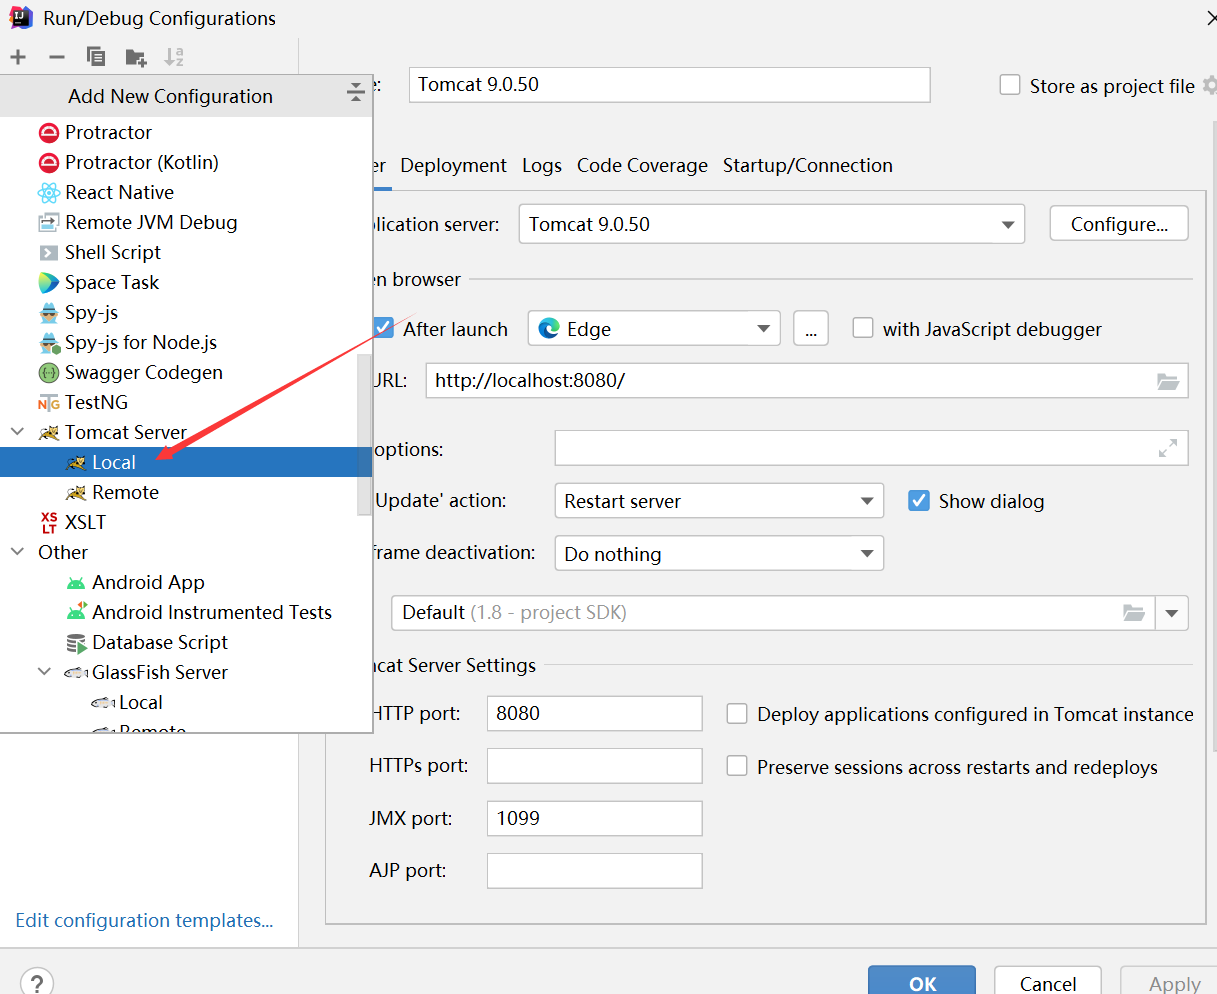Viewport: 1217px width, 994px height.
Task: Toggle the After launch checkbox
Action: 383,328
